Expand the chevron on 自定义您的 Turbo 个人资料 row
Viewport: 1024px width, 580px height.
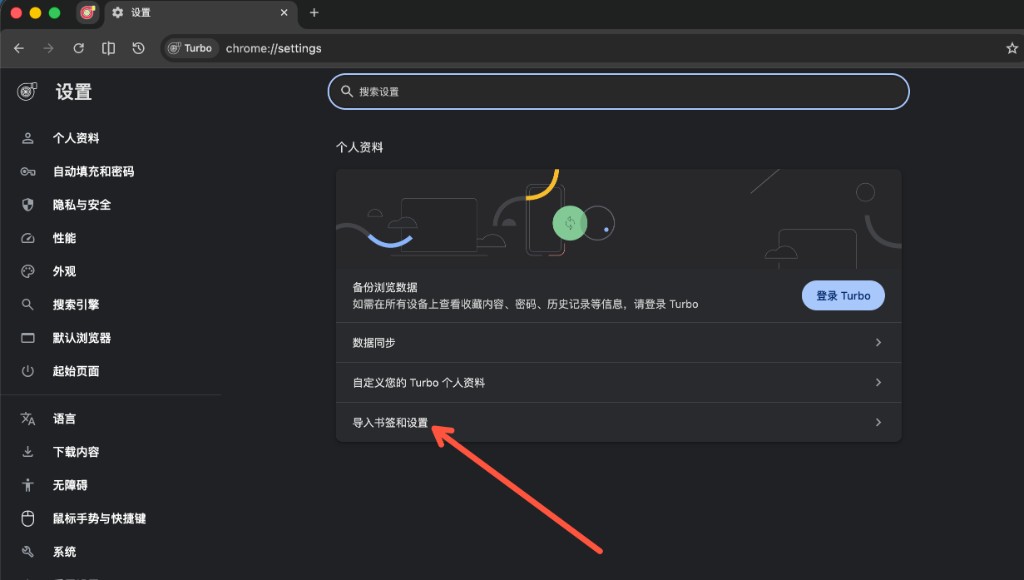coord(878,382)
